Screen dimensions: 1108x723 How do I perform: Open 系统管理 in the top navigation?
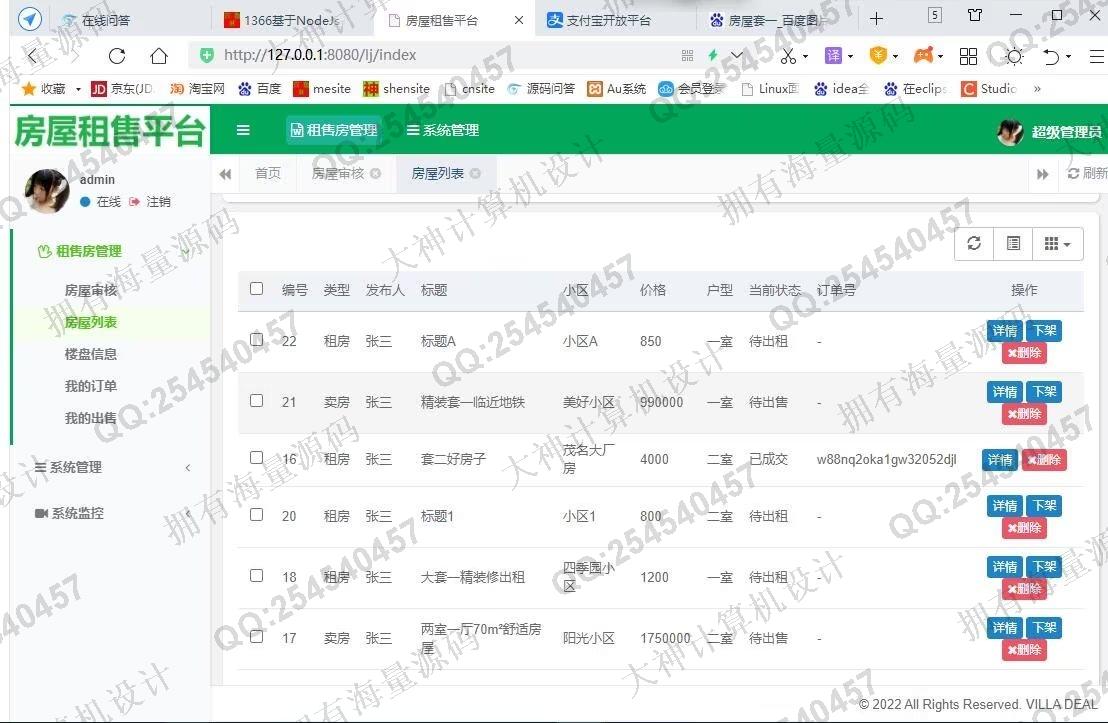click(x=443, y=130)
